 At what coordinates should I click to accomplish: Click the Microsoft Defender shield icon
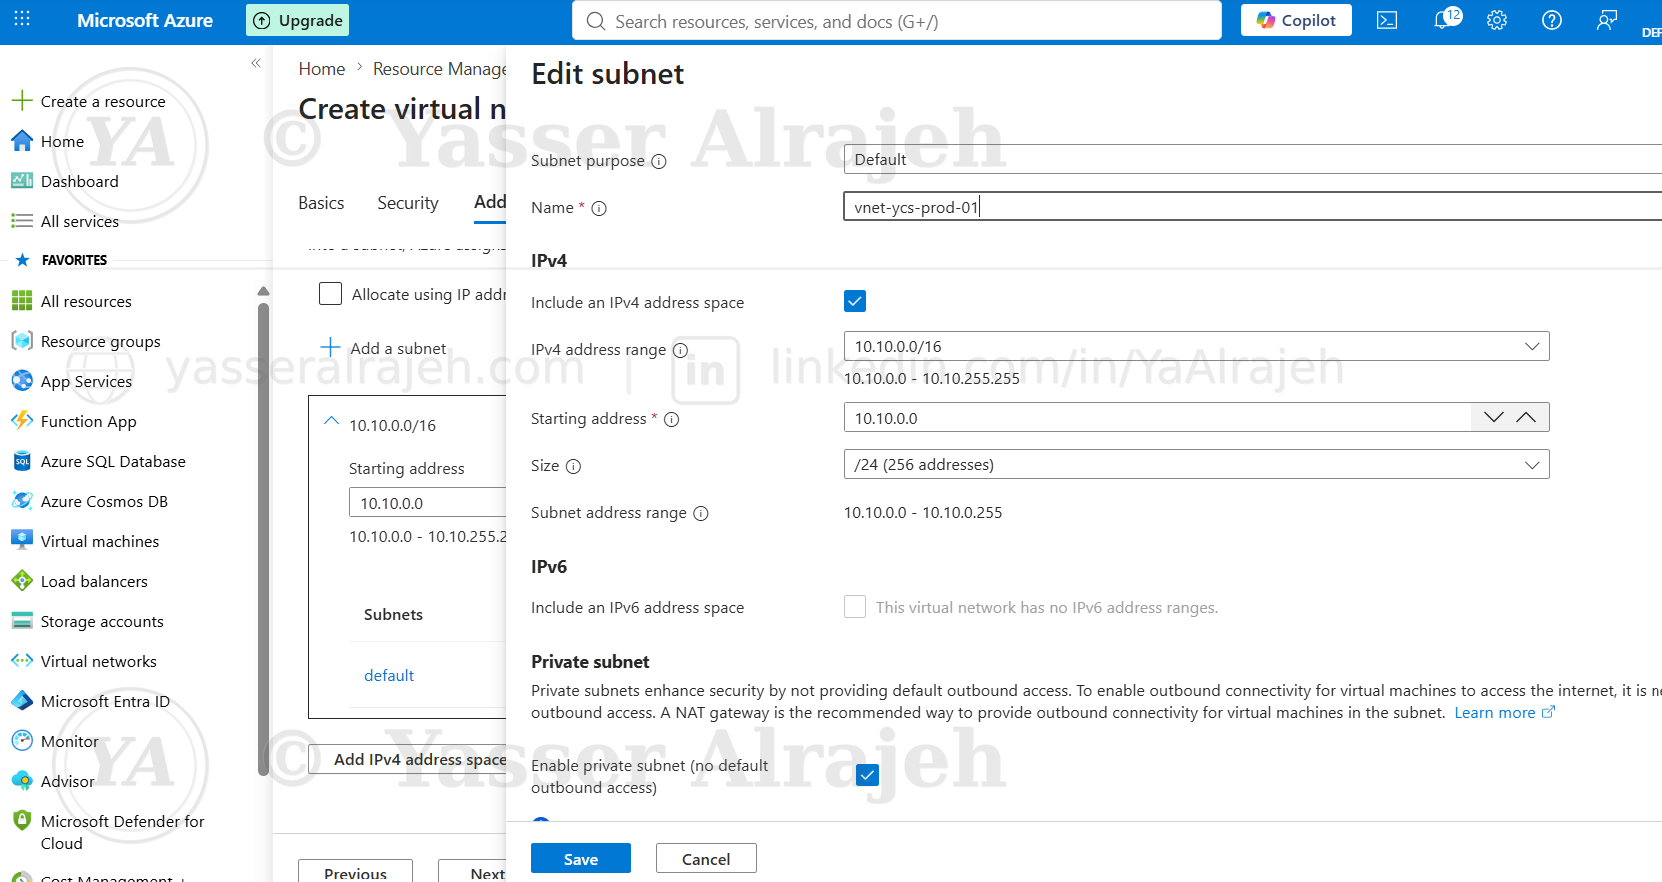click(22, 821)
